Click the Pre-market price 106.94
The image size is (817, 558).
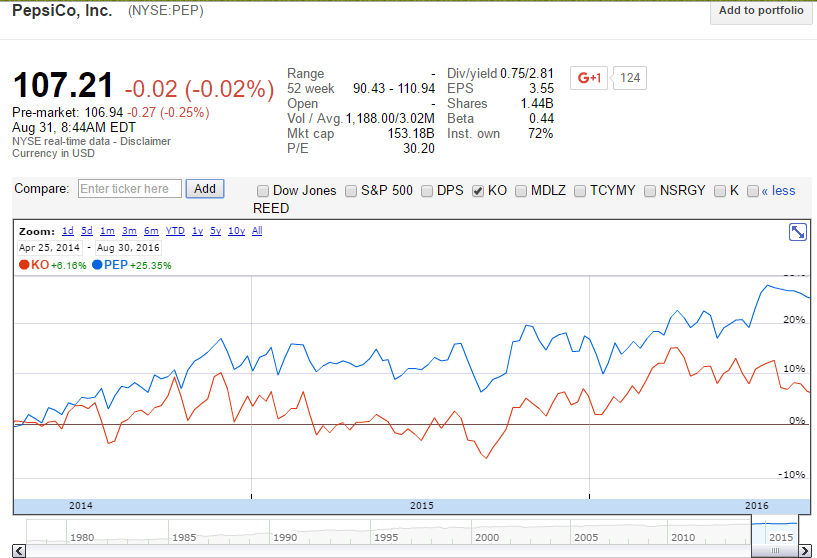tap(104, 113)
